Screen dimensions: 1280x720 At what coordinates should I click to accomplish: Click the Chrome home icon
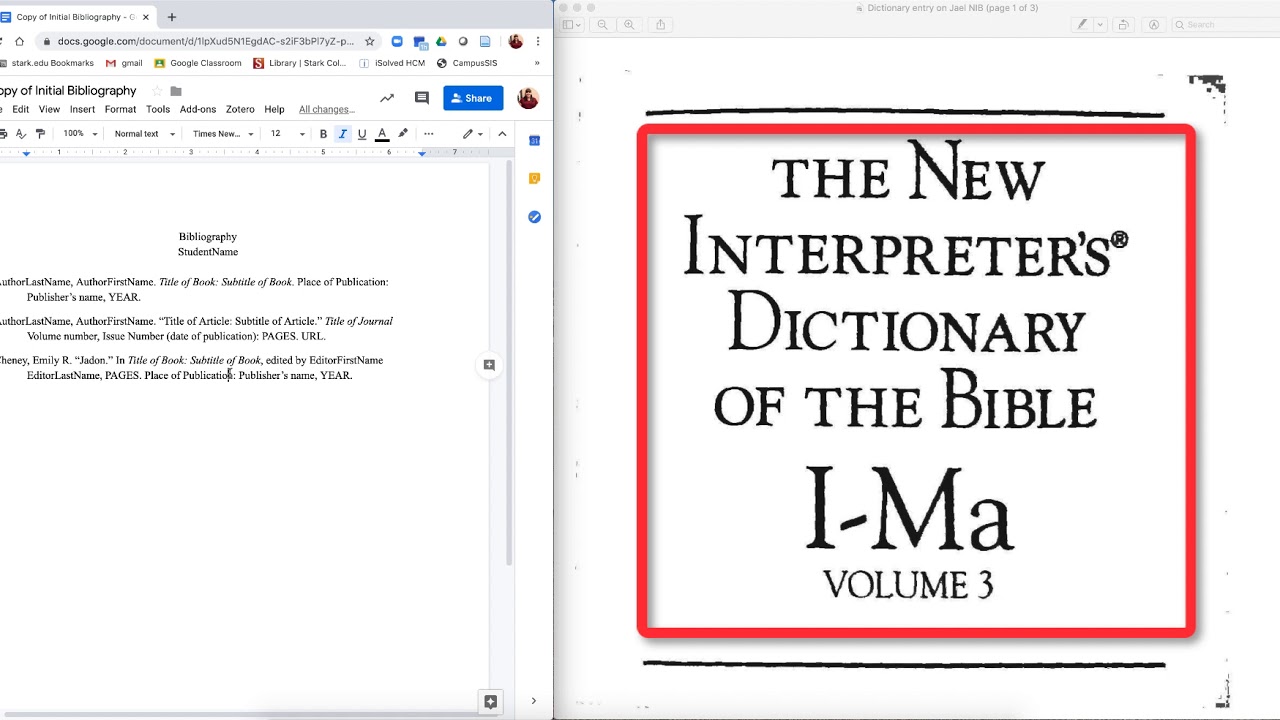click(19, 41)
